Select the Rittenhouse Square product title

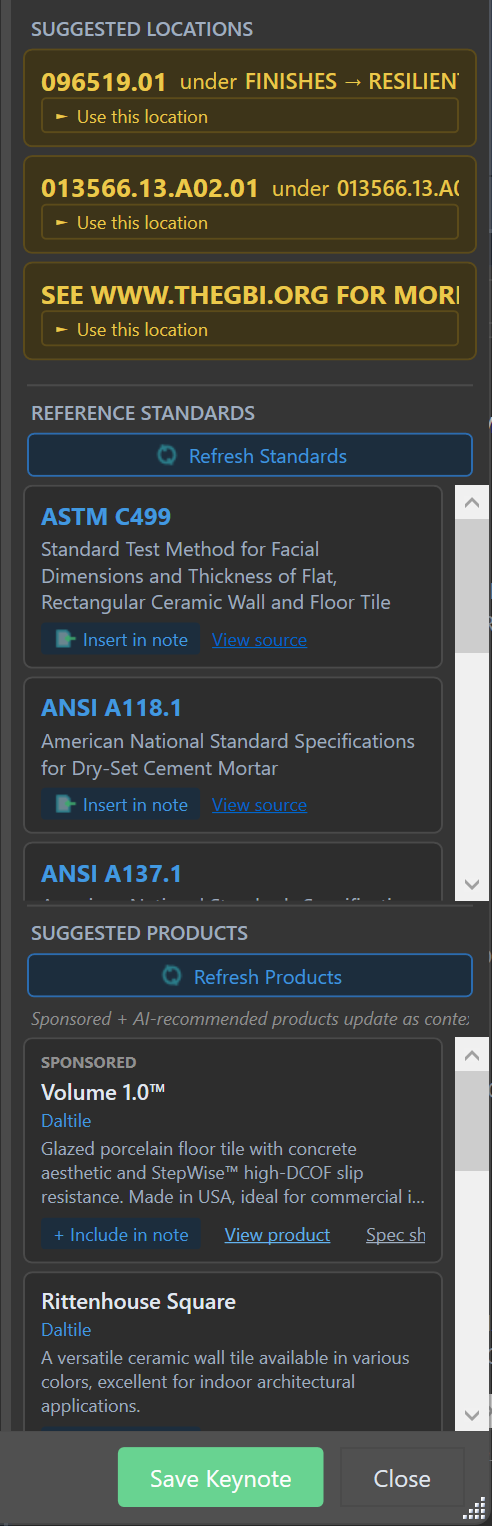139,1302
